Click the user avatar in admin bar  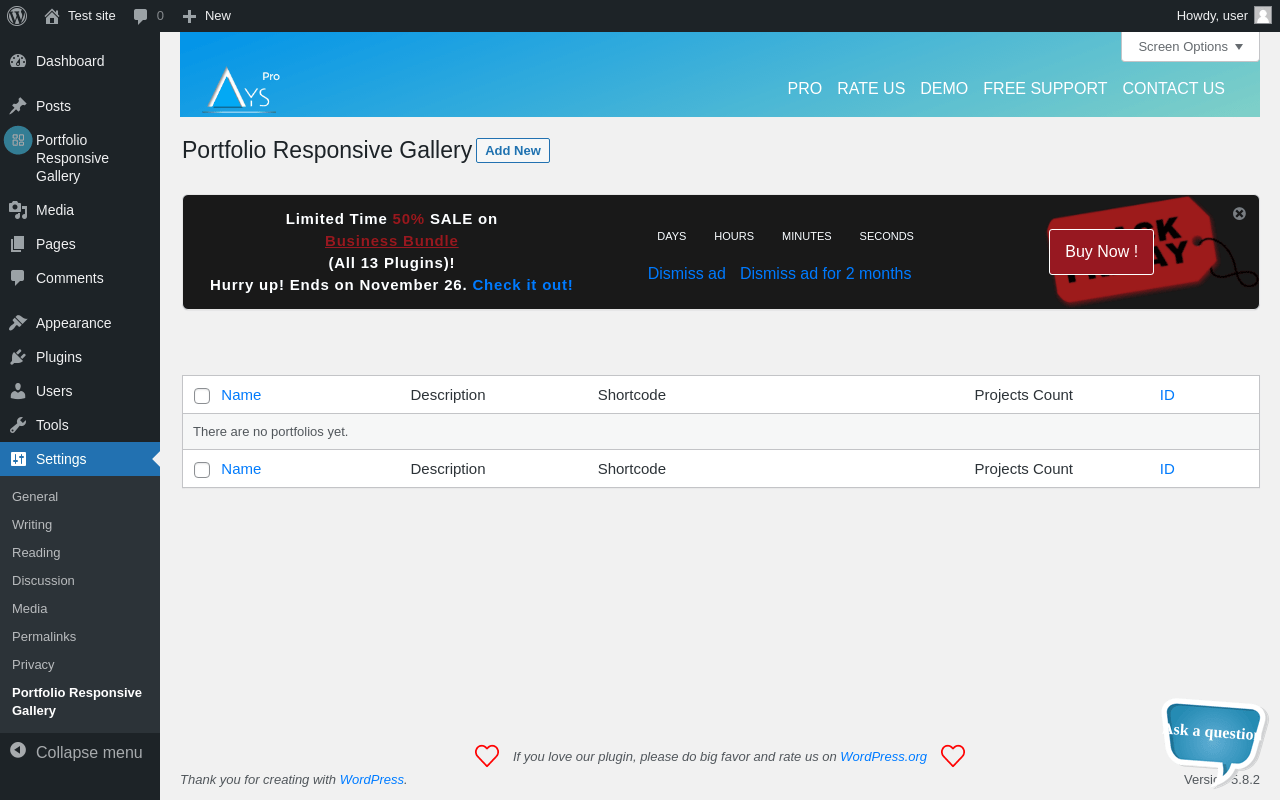coord(1263,15)
